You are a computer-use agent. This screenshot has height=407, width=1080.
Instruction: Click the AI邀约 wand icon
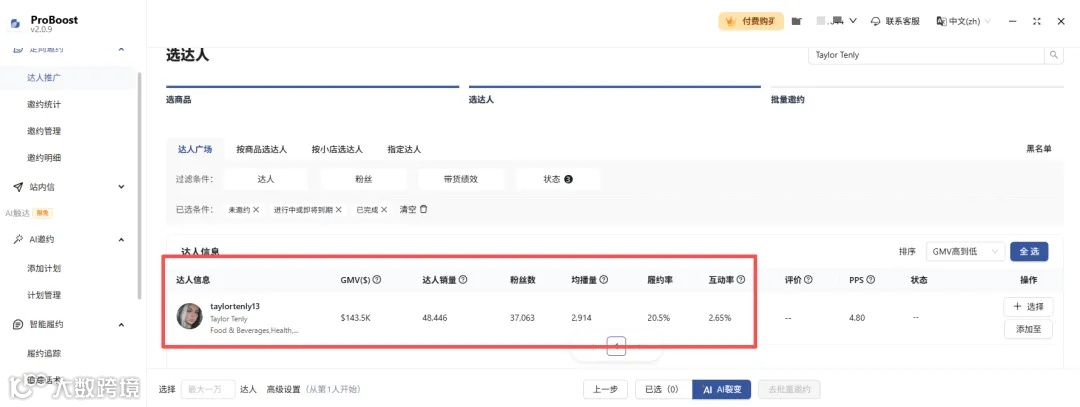(18, 240)
